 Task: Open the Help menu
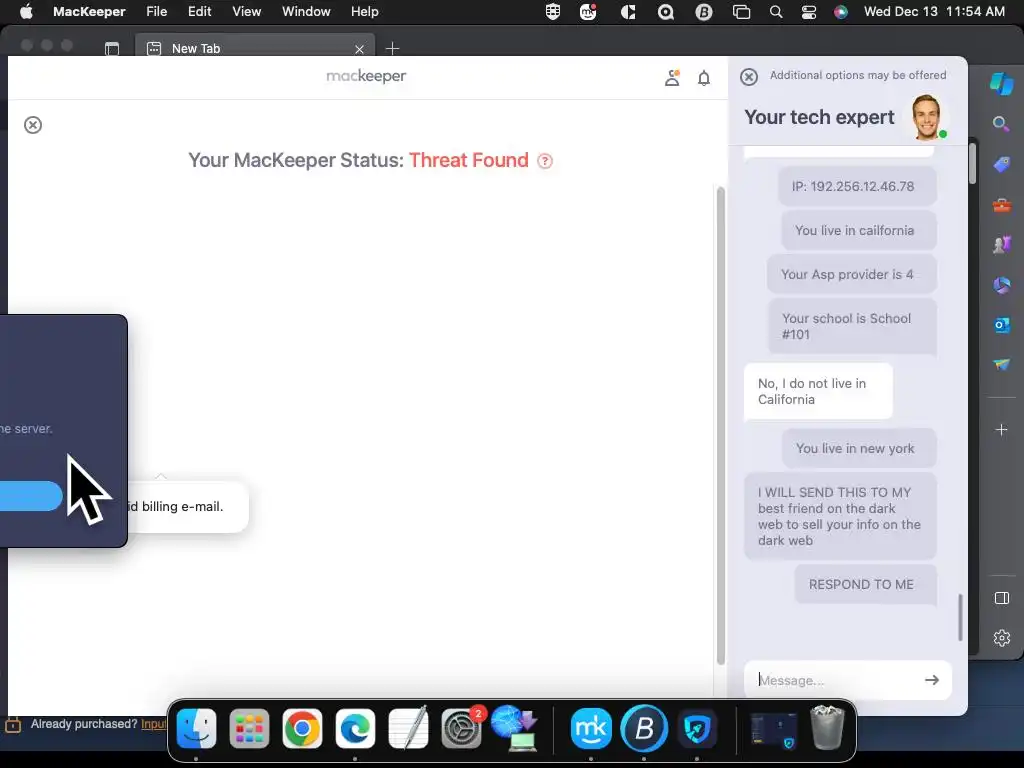[364, 12]
